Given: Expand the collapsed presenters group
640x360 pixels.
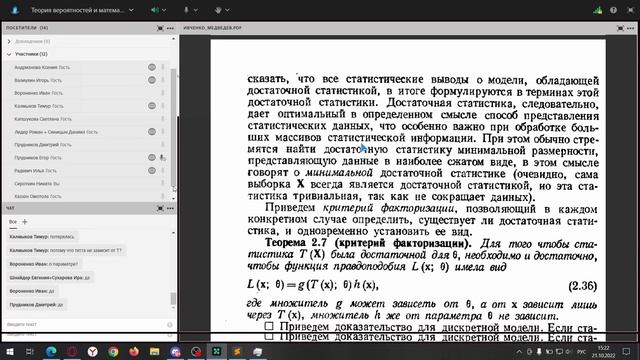Looking at the screenshot, I should click(9, 41).
